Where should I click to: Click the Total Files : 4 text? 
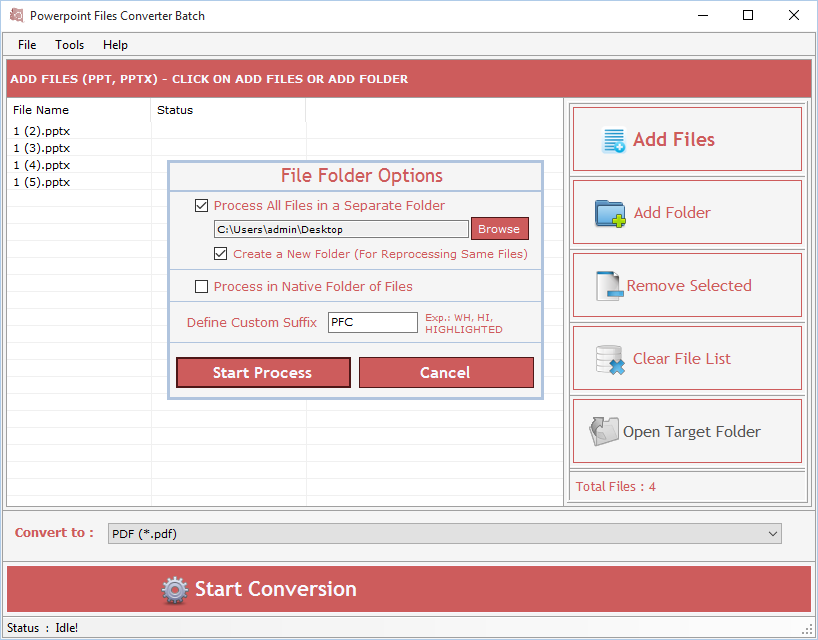click(x=616, y=487)
